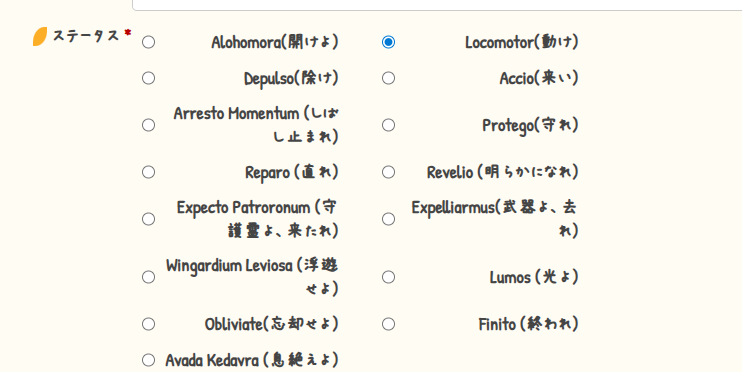Click the orange leaf icon beside ステータス
Screen dimensions: 742x372
pos(40,36)
